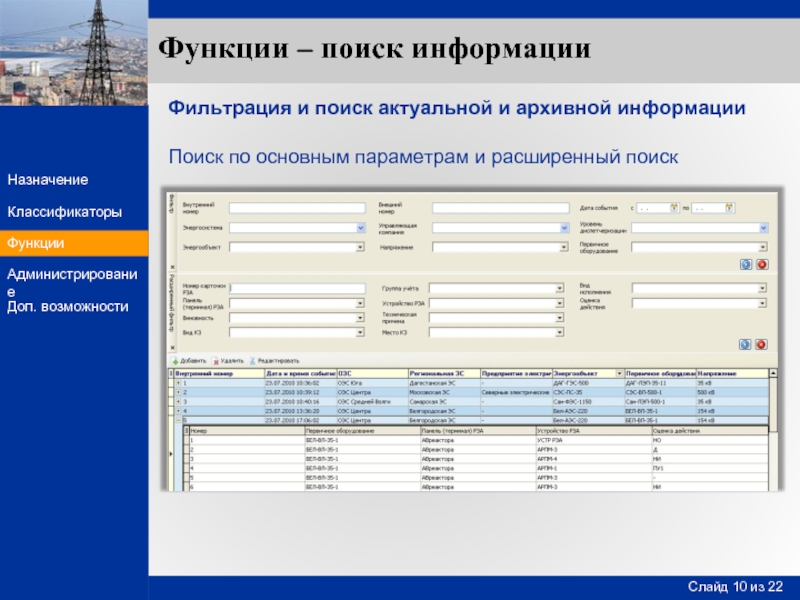Image resolution: width=800 pixels, height=600 pixels.
Task: Expand row 3 in the events table
Action: pos(179,402)
